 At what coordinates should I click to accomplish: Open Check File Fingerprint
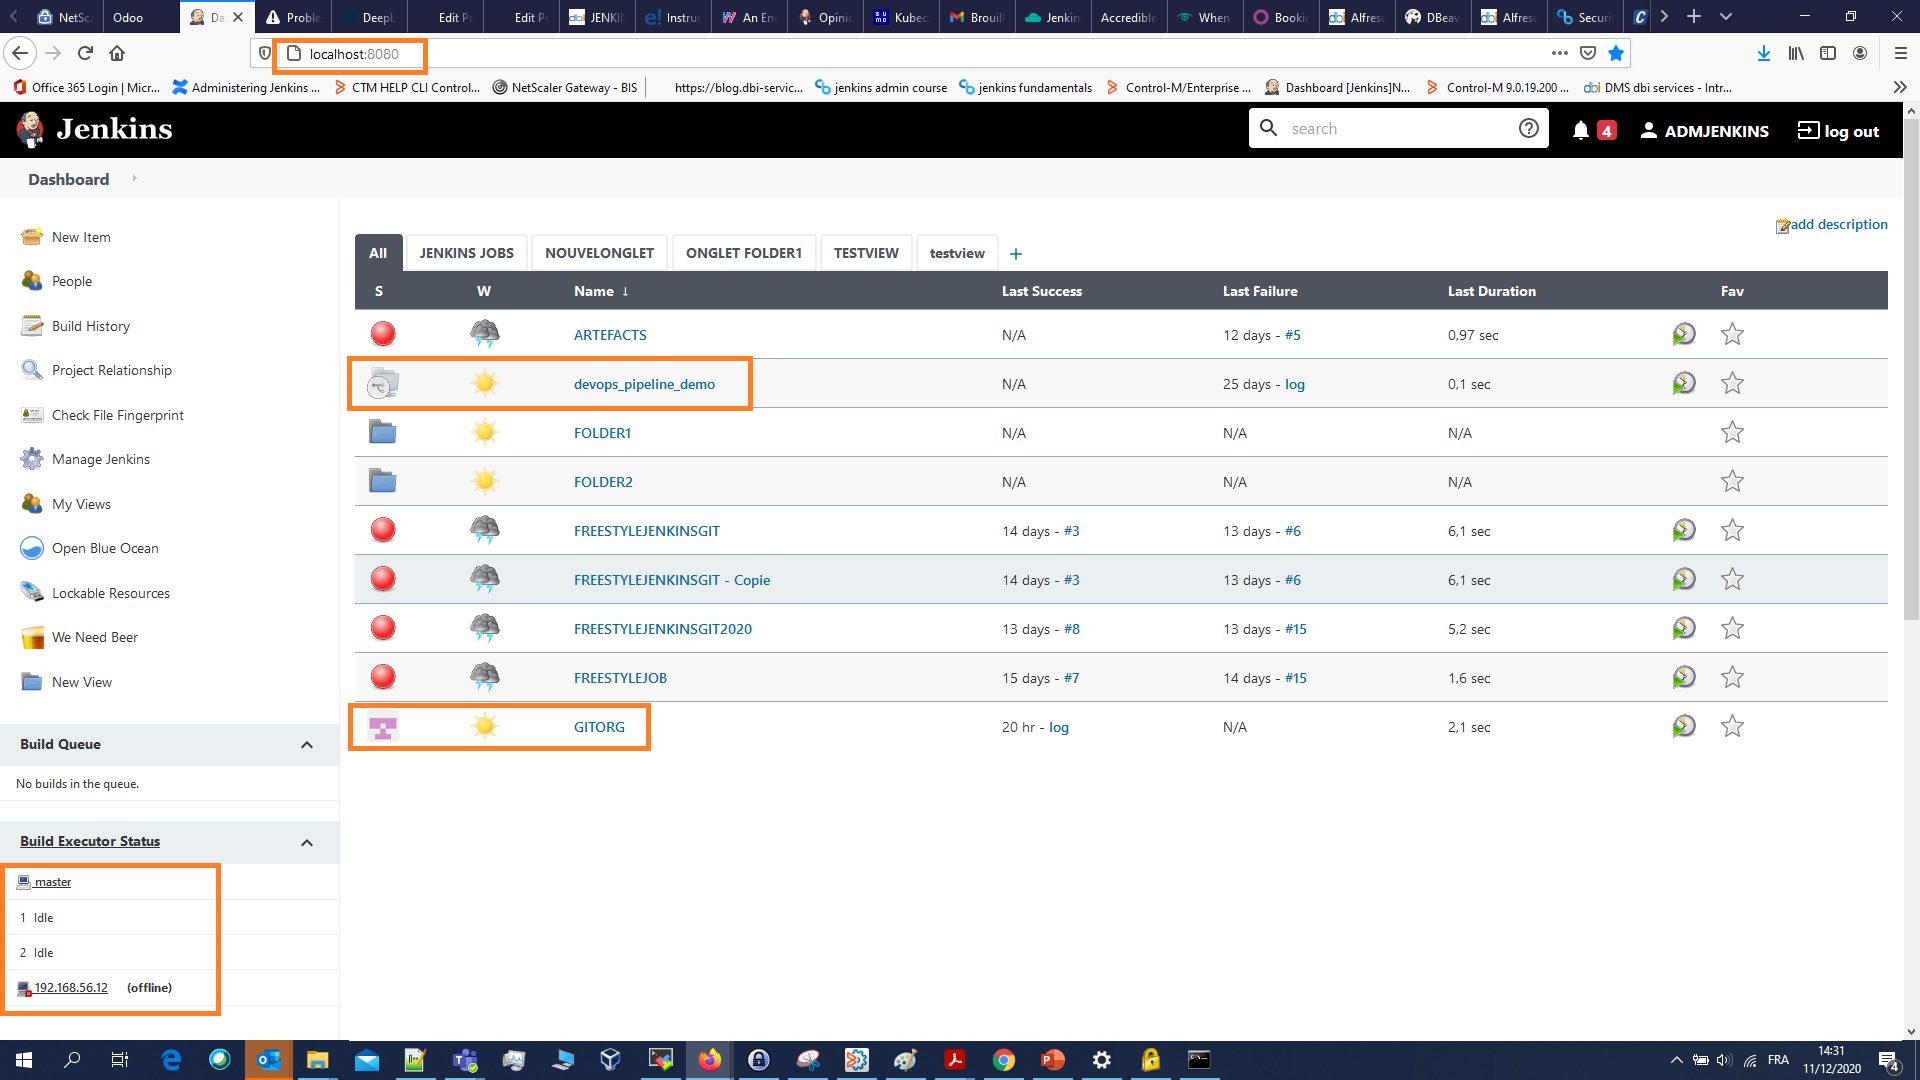(118, 415)
